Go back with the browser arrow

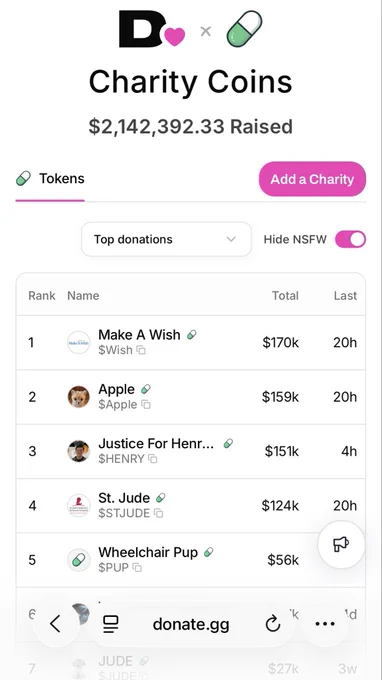click(x=55, y=624)
